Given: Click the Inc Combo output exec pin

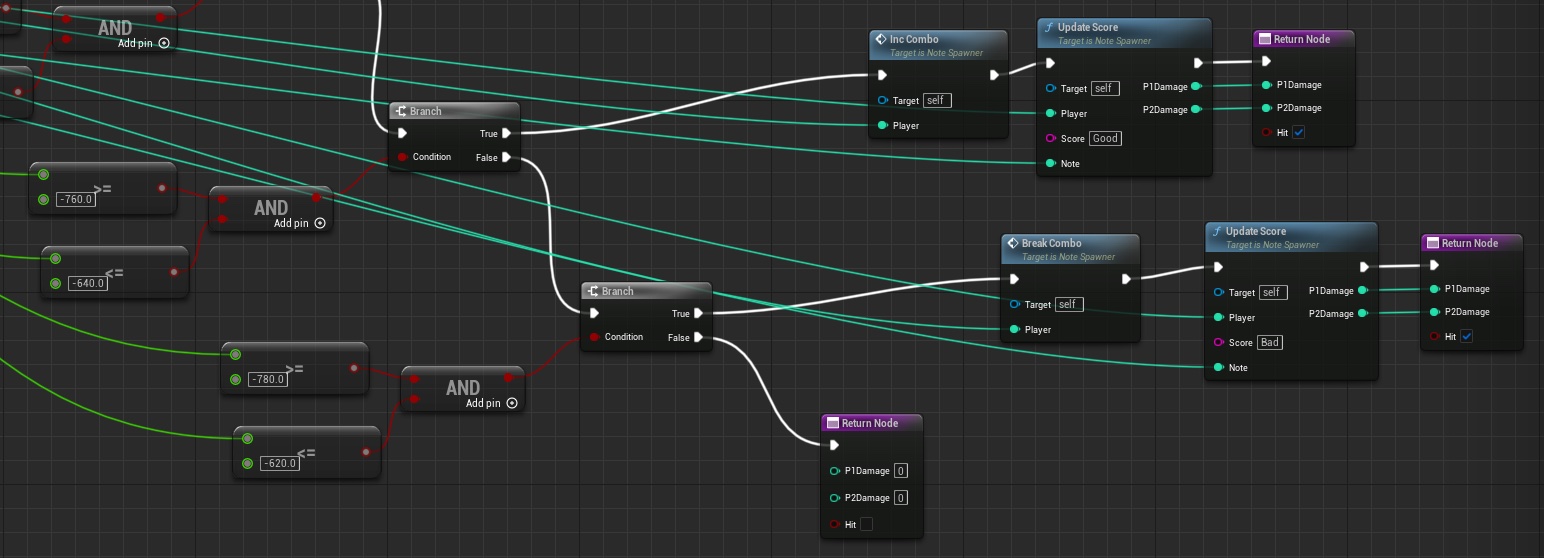Looking at the screenshot, I should point(994,75).
